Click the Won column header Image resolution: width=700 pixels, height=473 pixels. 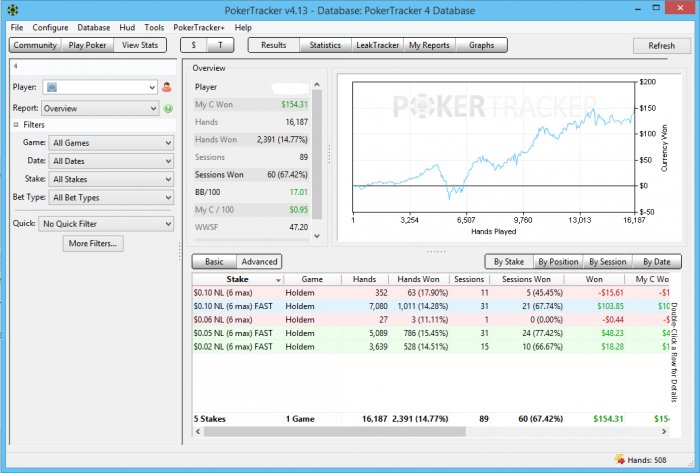pos(594,279)
